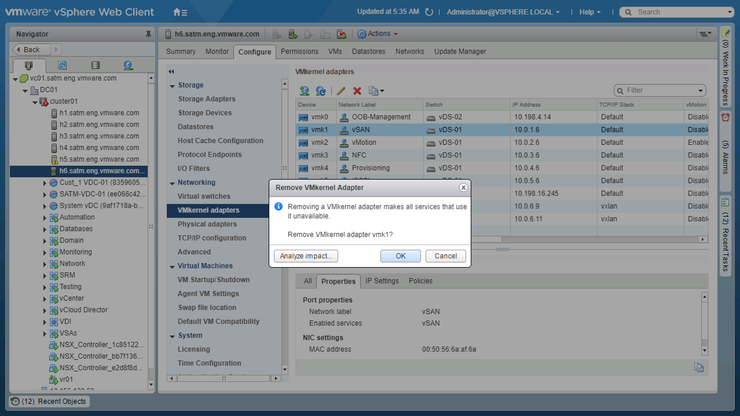Open the Hosts and Clusters navigator view
The height and width of the screenshot is (416, 740).
click(x=29, y=65)
